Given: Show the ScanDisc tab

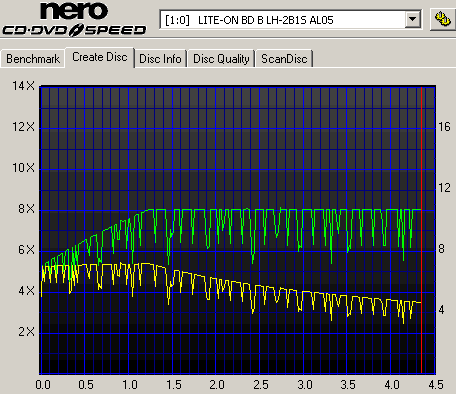Looking at the screenshot, I should [x=284, y=59].
